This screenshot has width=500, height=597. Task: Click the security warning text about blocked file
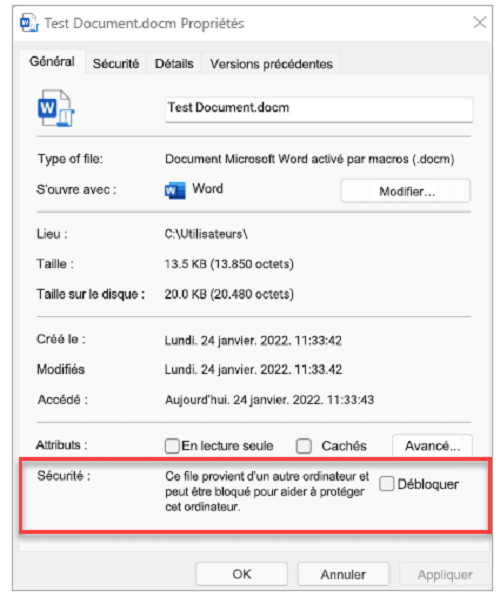pyautogui.click(x=267, y=492)
